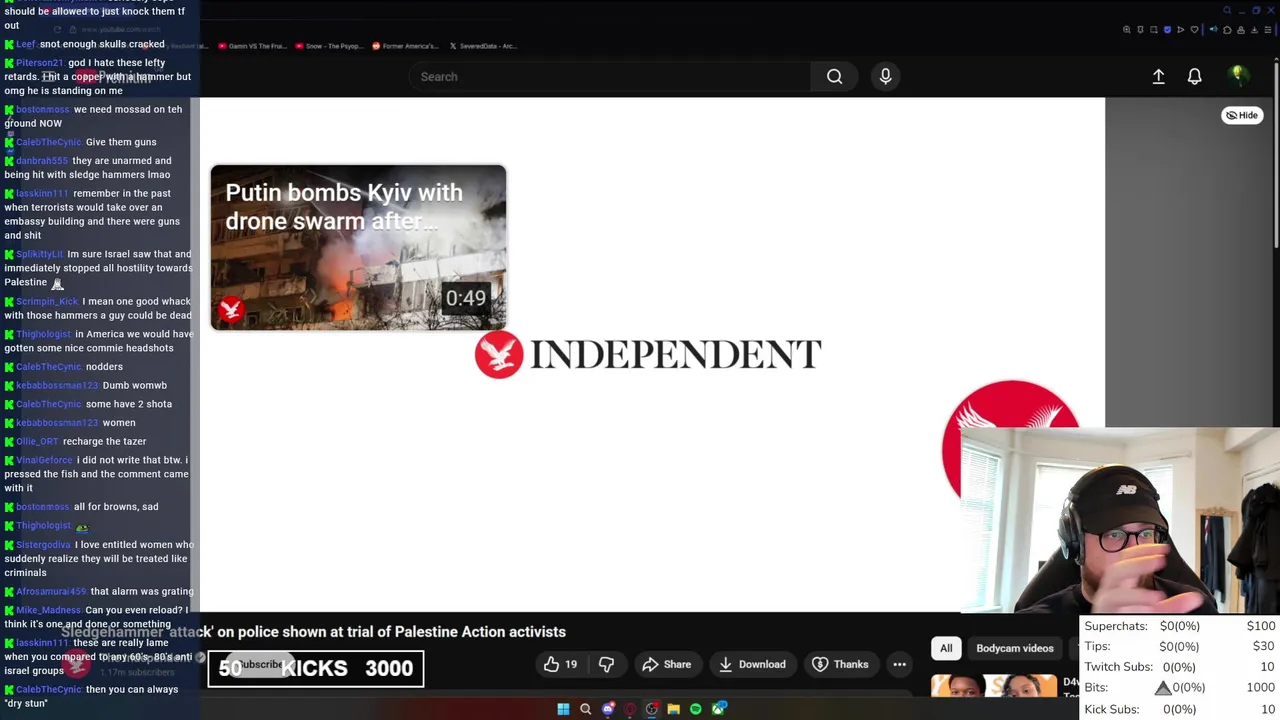Activate voice search microphone icon
The width and height of the screenshot is (1280, 720).
[885, 76]
